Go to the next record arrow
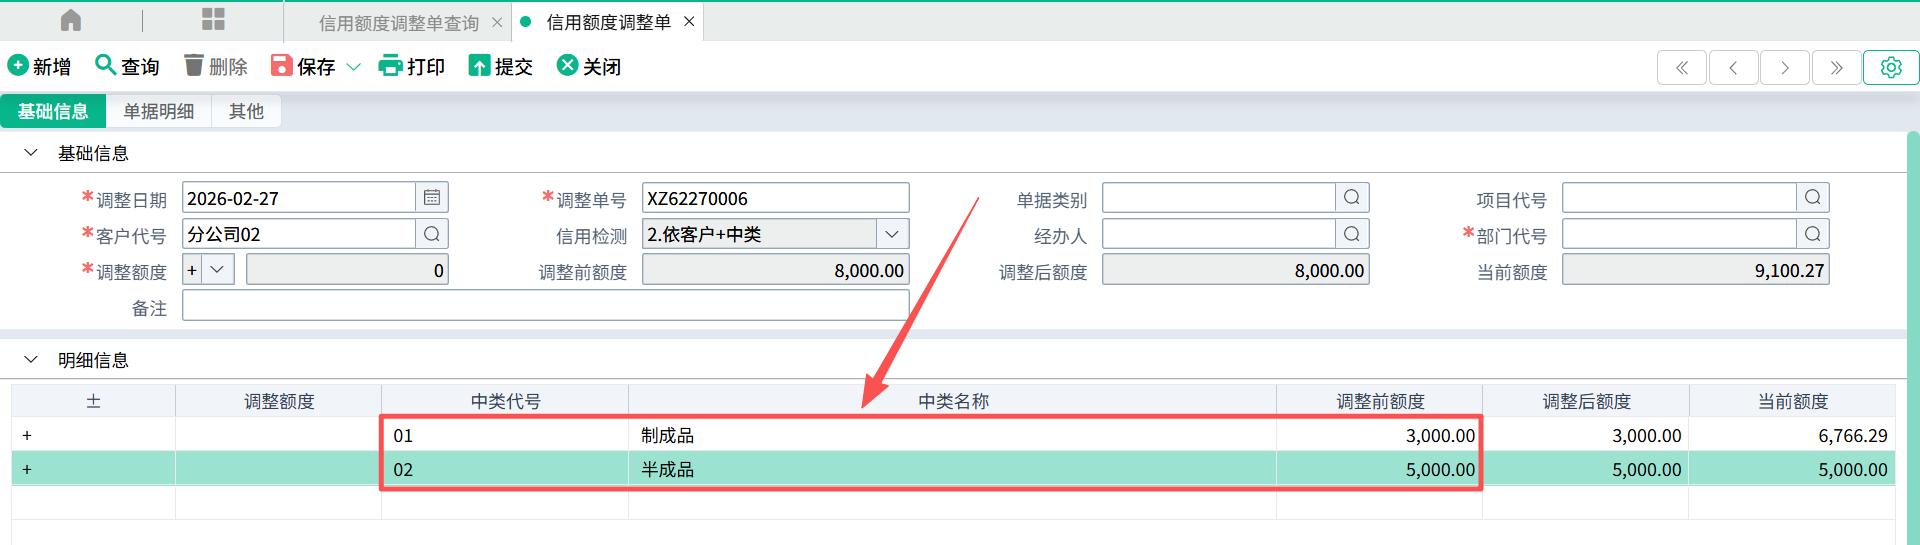 pos(1785,67)
